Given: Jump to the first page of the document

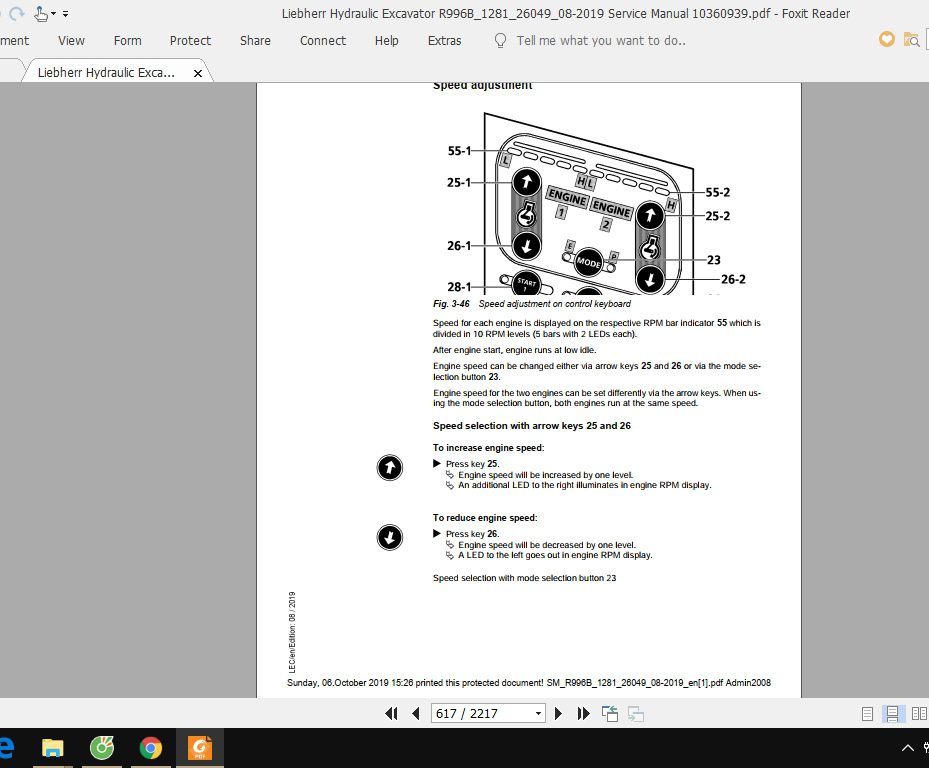Looking at the screenshot, I should [x=392, y=713].
